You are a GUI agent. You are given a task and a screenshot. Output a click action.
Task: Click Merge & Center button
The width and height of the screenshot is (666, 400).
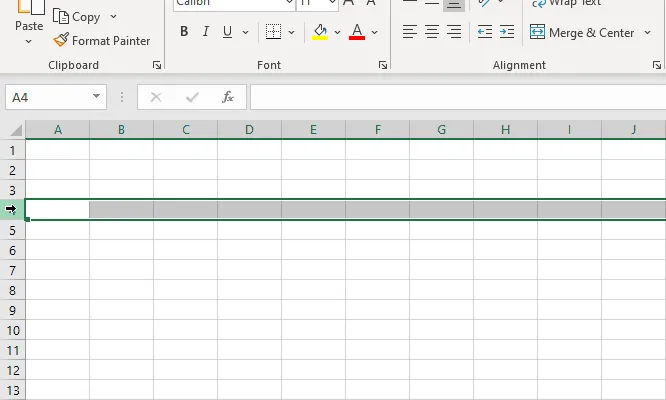(x=582, y=32)
